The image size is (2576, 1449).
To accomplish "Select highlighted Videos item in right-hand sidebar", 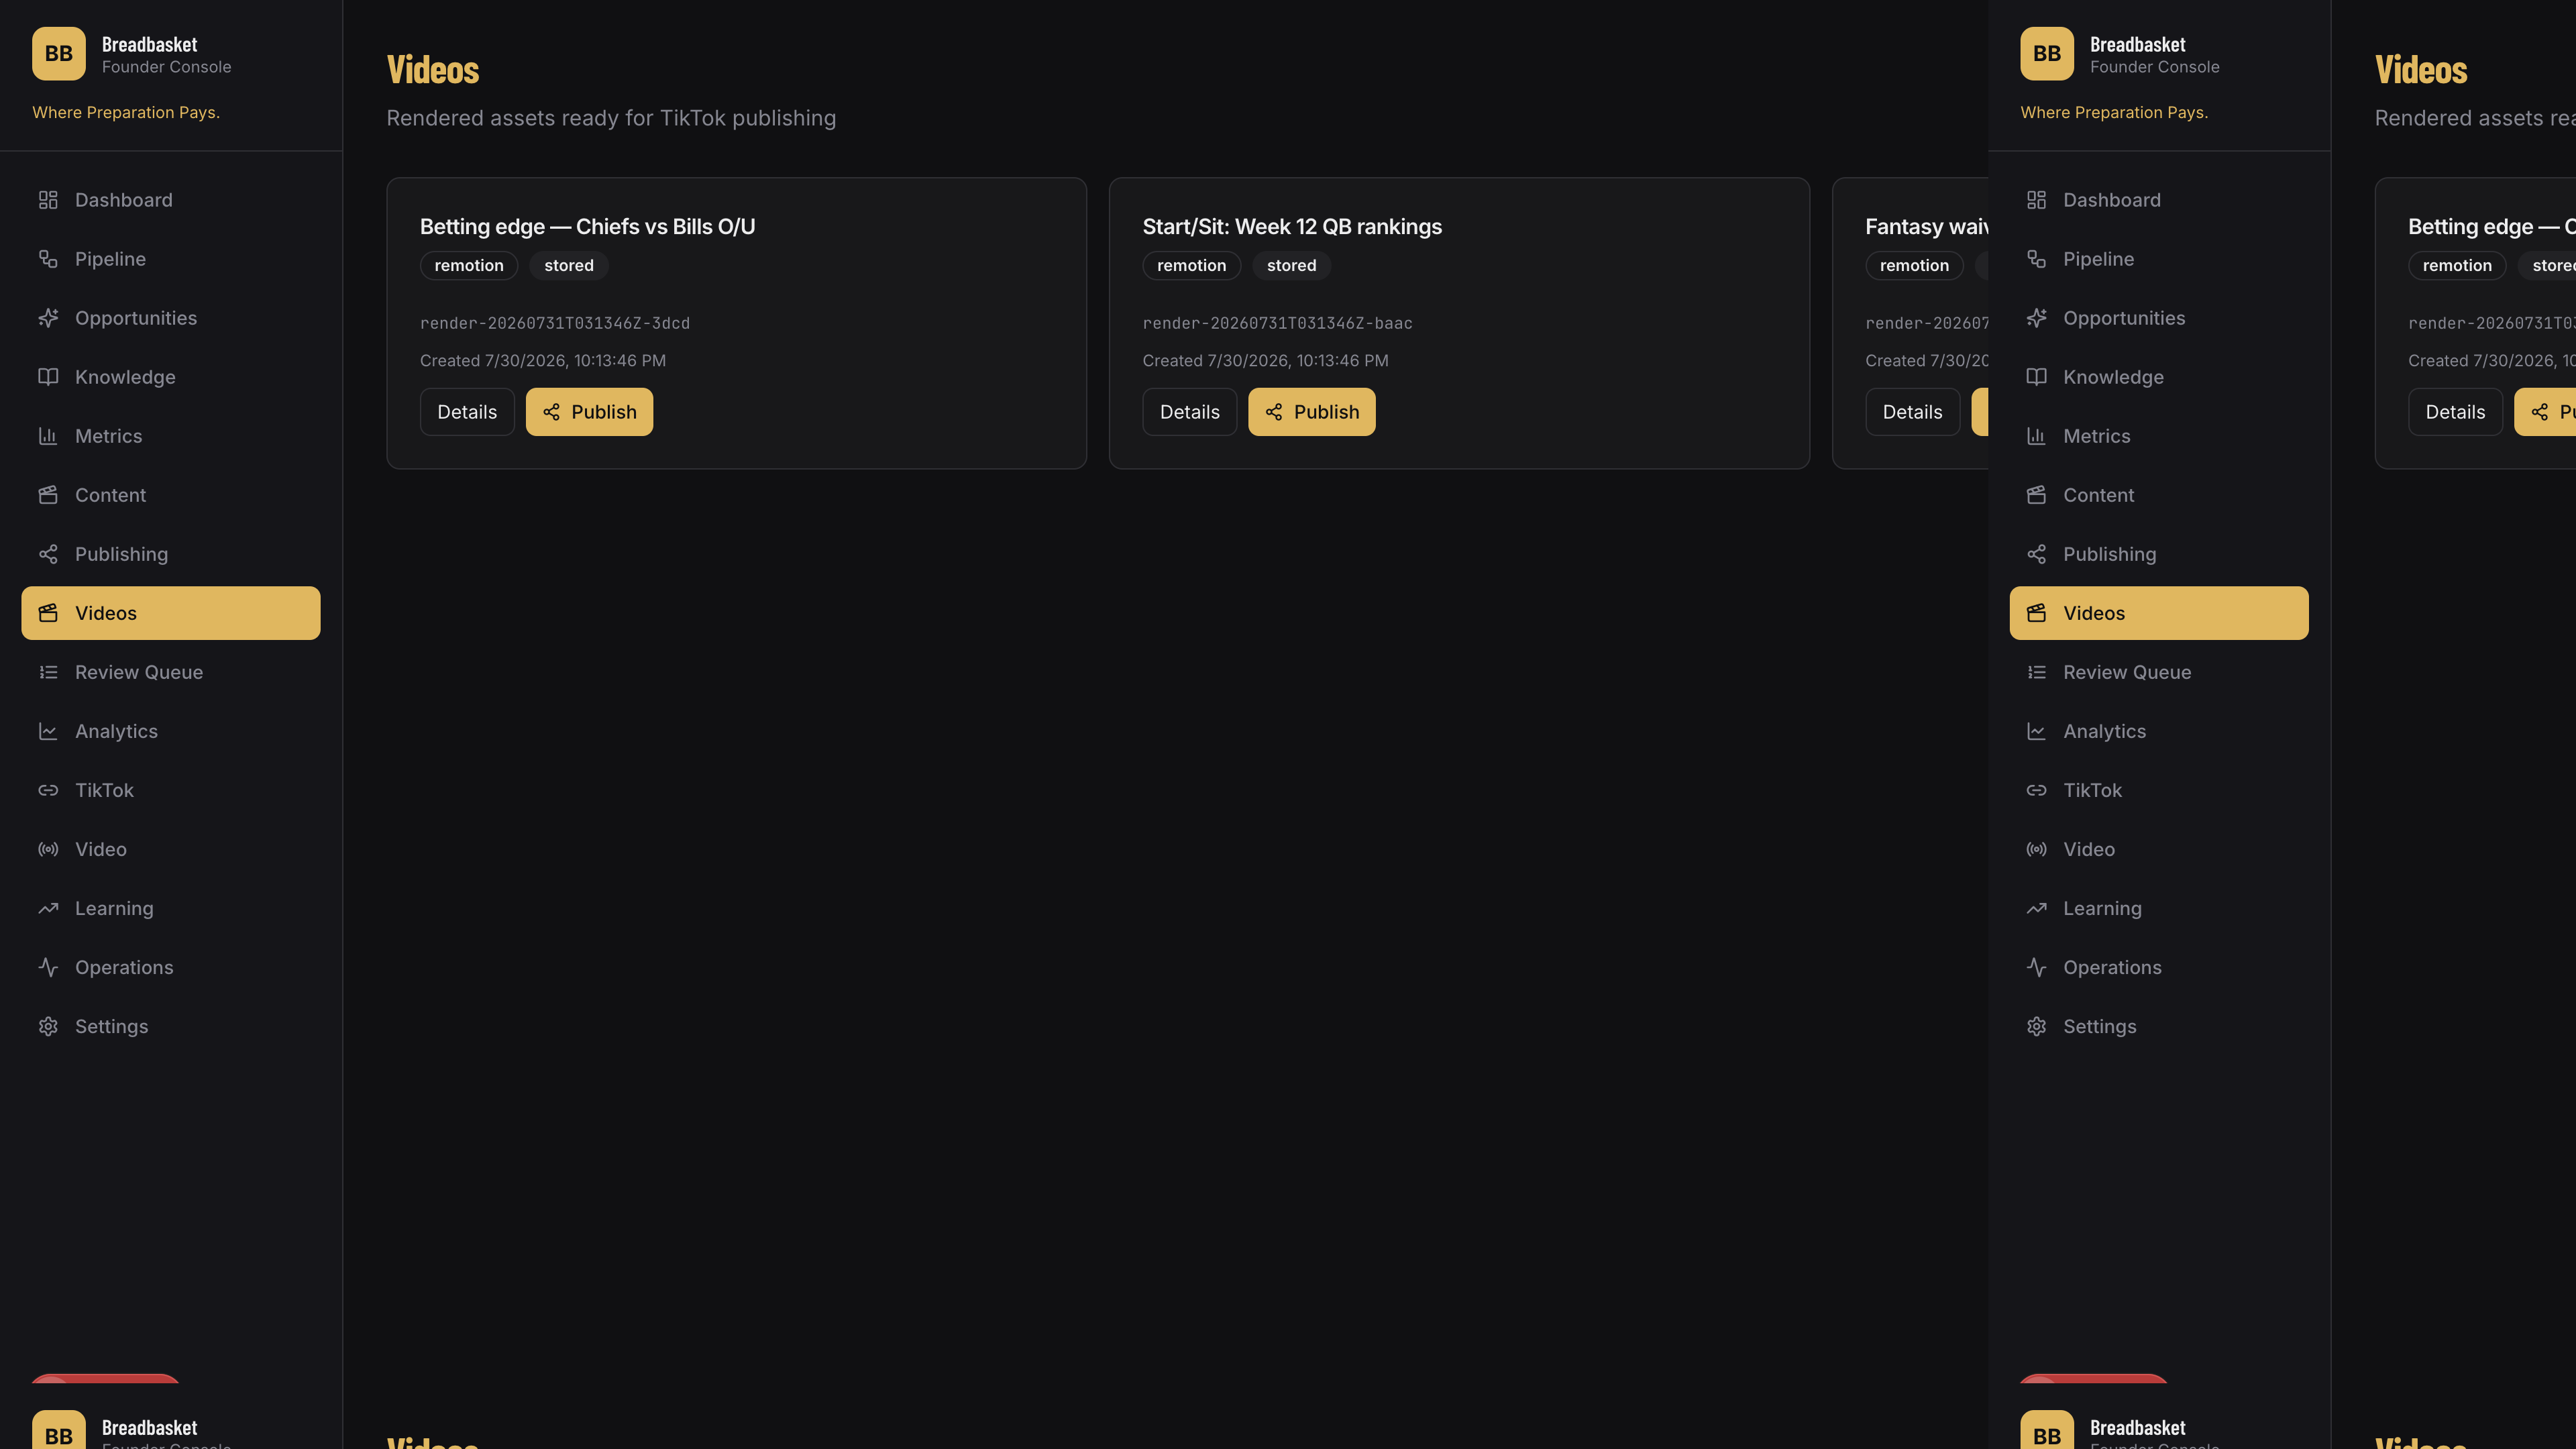I will [2159, 613].
